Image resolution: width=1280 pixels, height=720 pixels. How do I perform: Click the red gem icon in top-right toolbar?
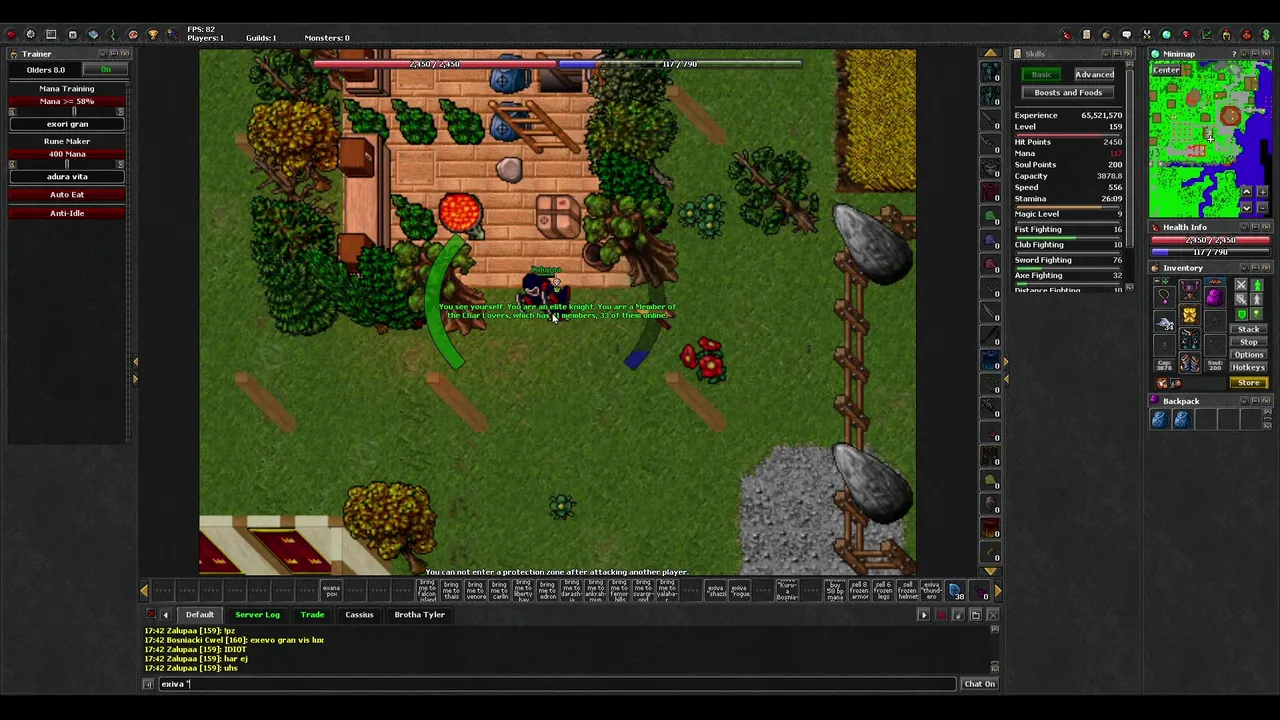point(1186,34)
